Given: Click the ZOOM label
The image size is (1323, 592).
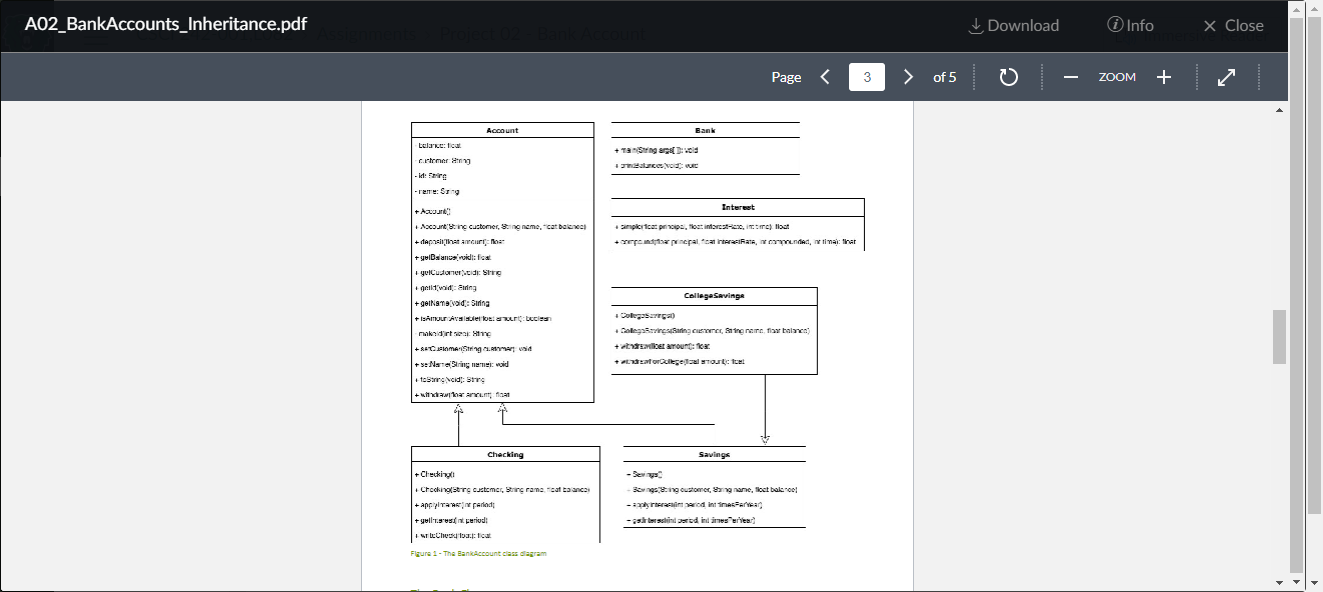Looking at the screenshot, I should (1117, 77).
